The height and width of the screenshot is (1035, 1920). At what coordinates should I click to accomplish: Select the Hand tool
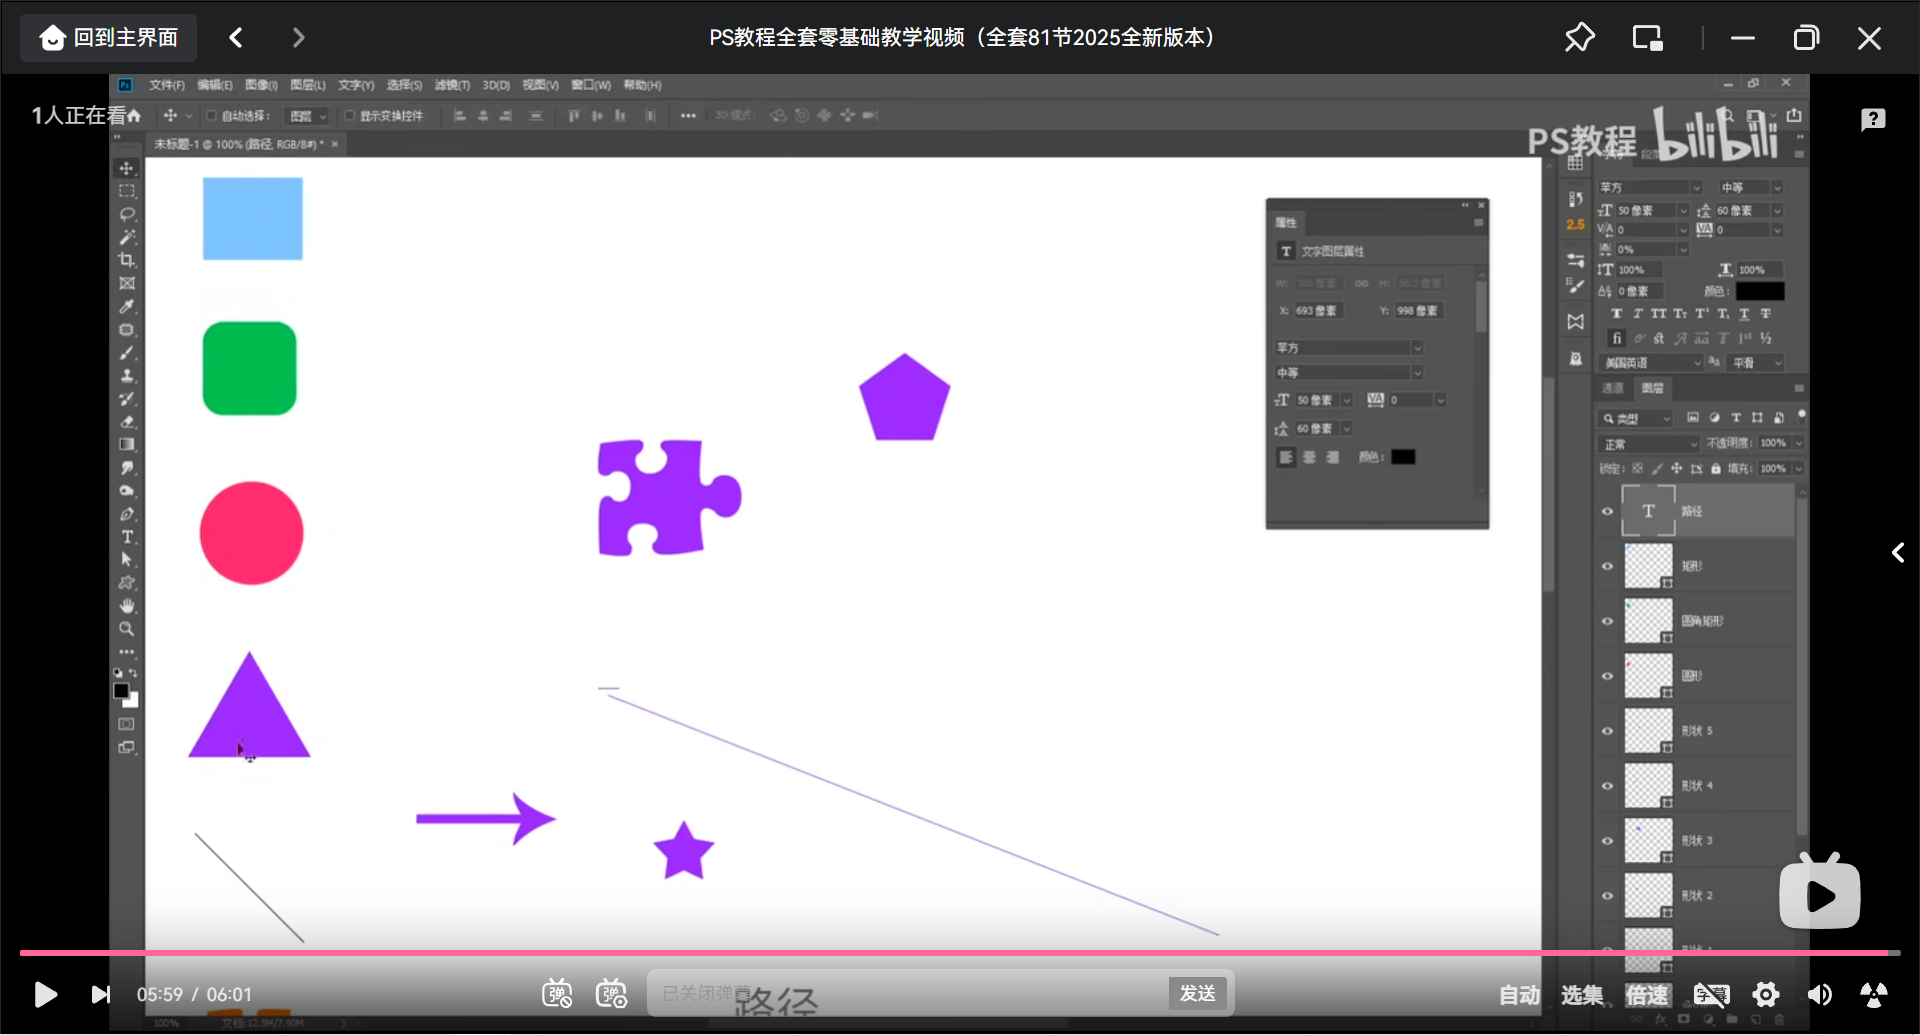coord(127,606)
